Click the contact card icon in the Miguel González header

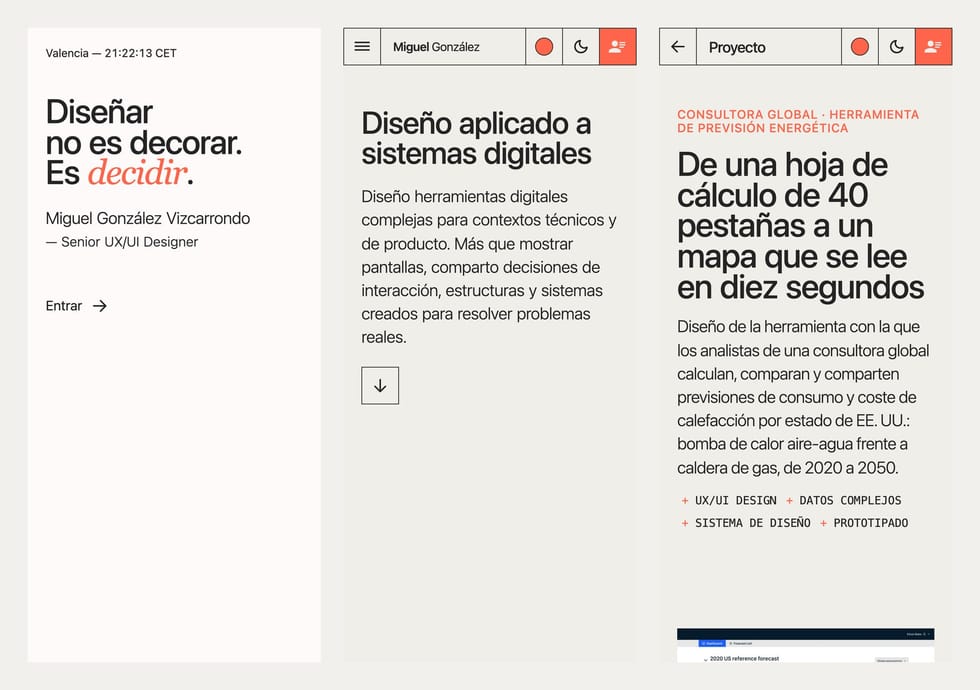(x=618, y=46)
